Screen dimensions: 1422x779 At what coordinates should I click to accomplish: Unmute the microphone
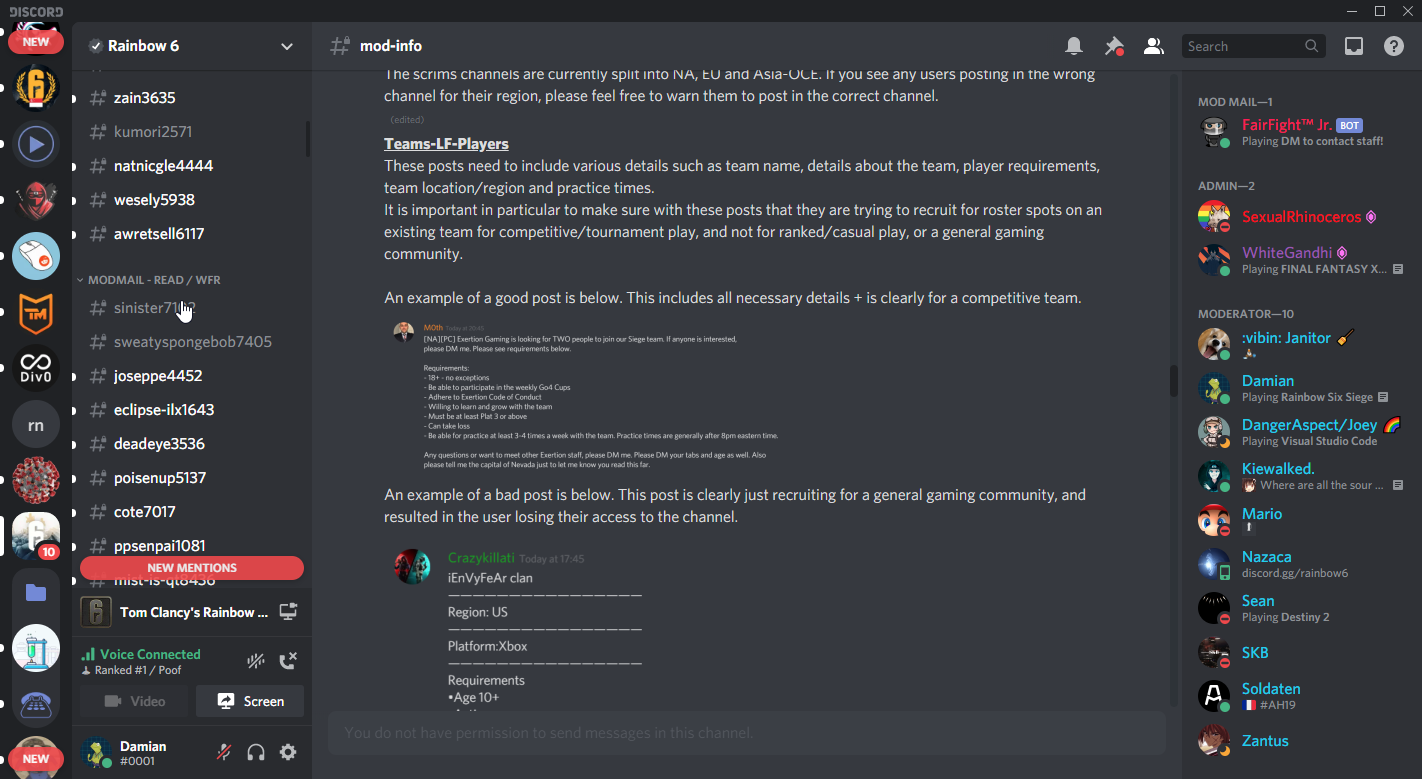224,752
